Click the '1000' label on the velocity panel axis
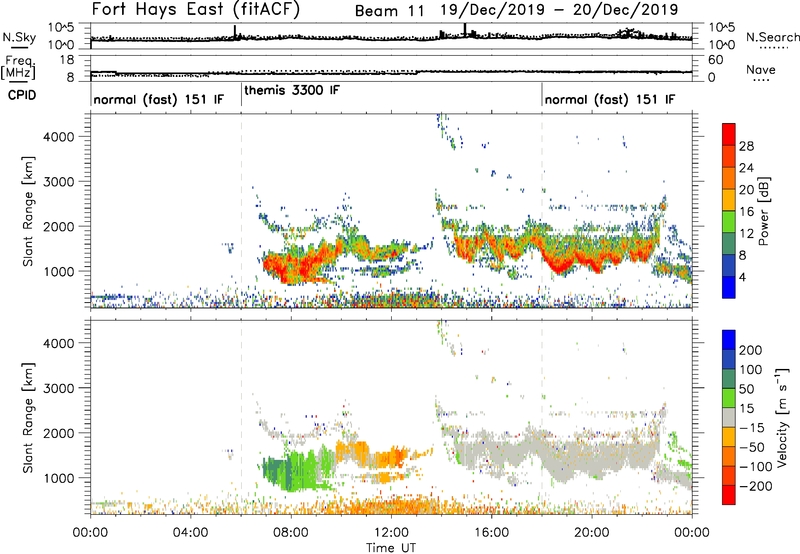 58,478
